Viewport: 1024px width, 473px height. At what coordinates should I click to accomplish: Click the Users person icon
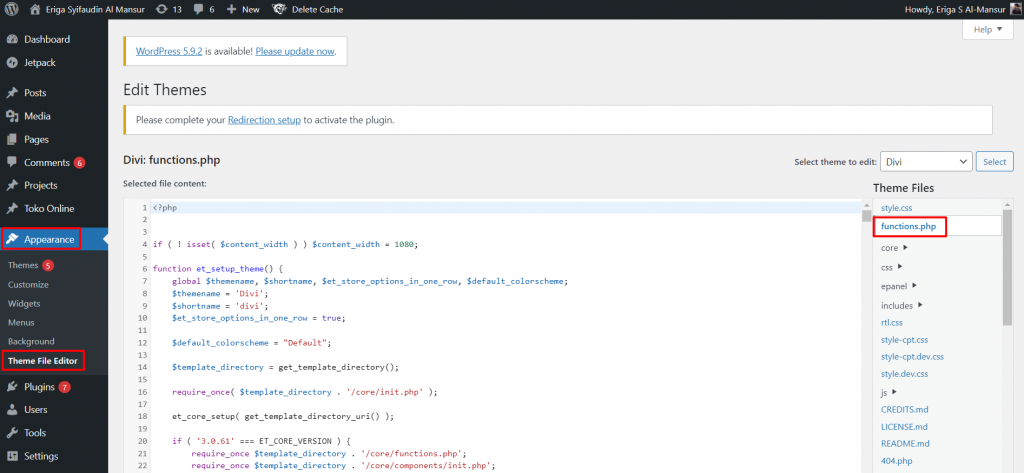[x=12, y=410]
